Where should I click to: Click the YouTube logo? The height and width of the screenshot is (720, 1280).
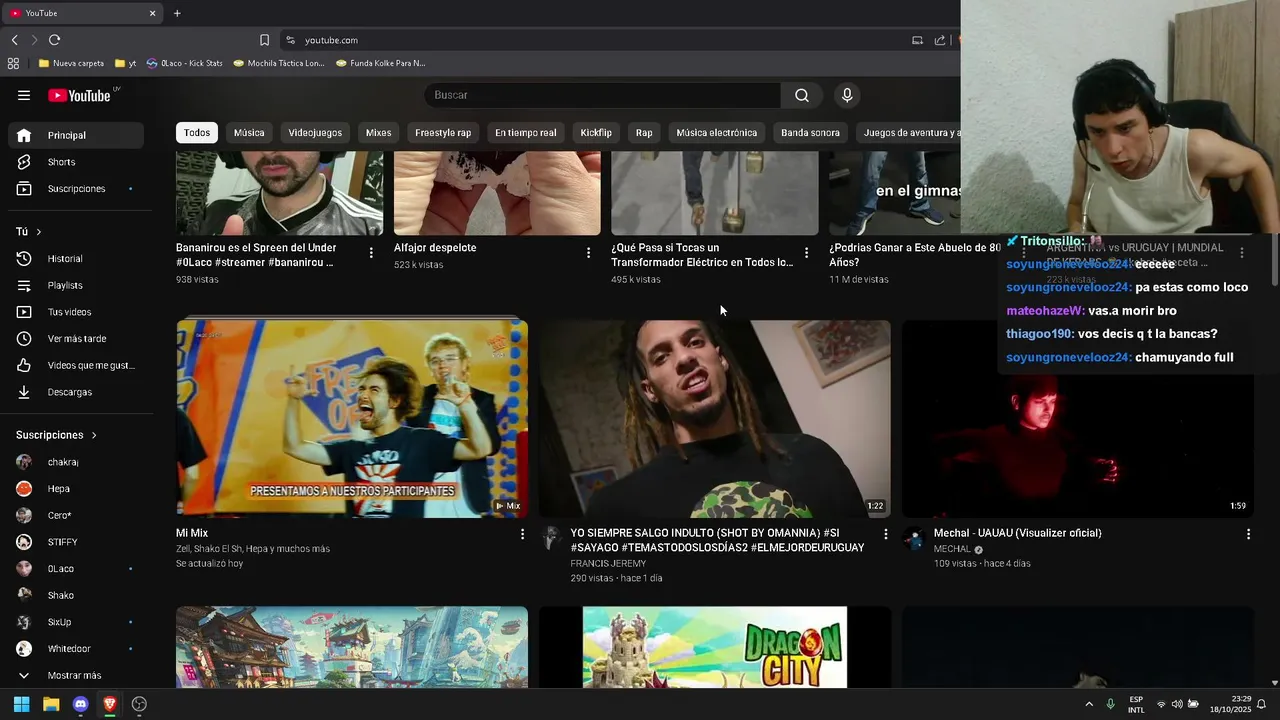[x=79, y=95]
